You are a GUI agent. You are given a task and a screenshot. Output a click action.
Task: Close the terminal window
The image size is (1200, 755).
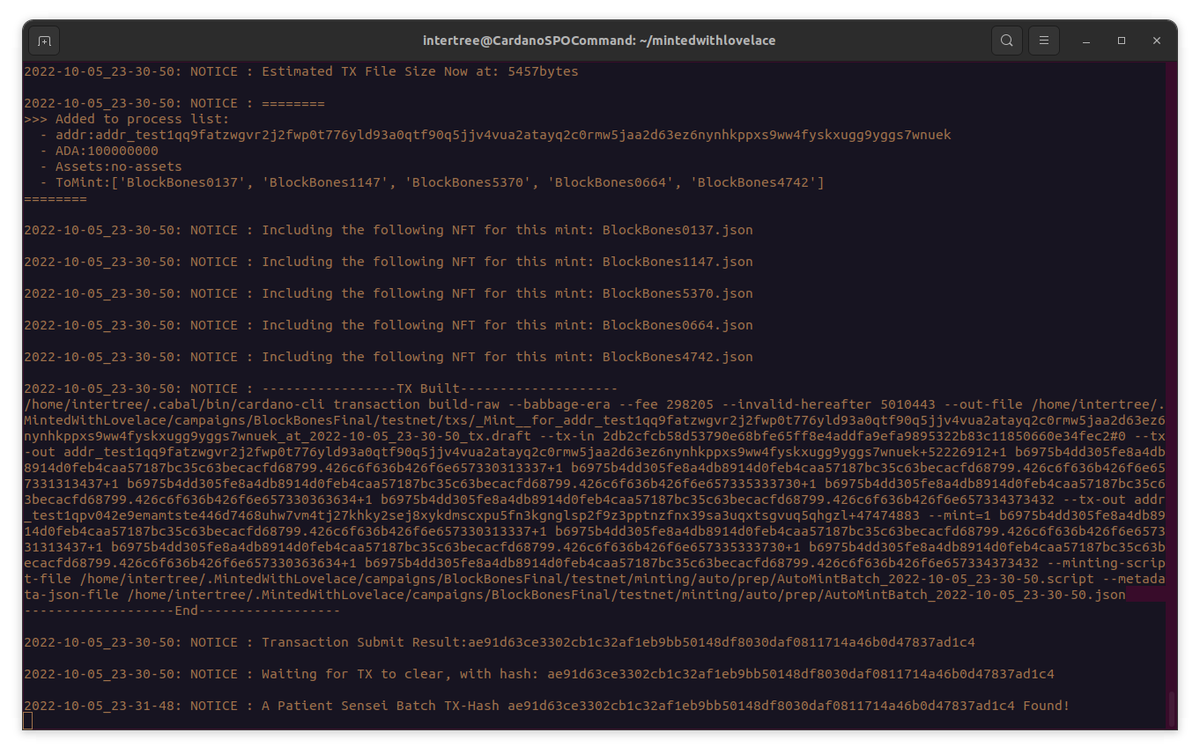pyautogui.click(x=1157, y=41)
